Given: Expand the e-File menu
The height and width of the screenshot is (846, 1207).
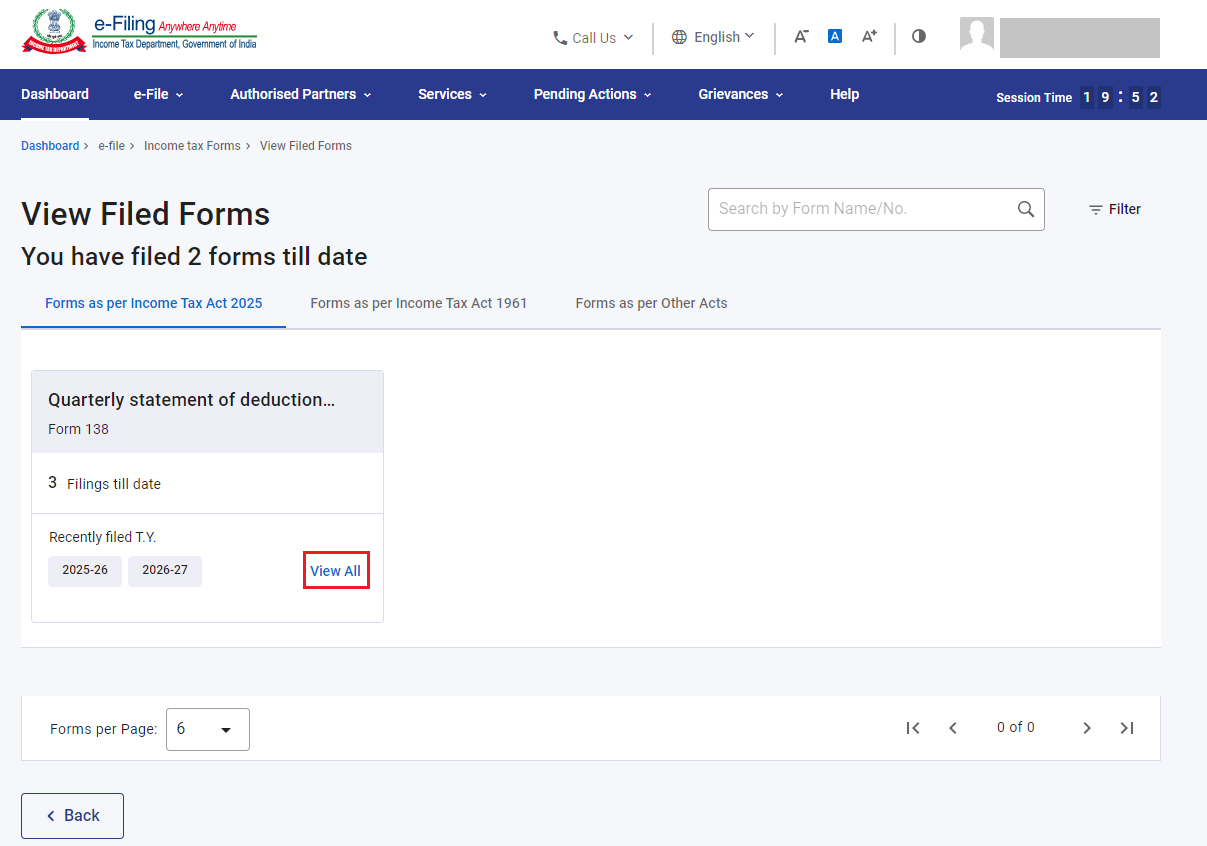Looking at the screenshot, I should pos(158,94).
